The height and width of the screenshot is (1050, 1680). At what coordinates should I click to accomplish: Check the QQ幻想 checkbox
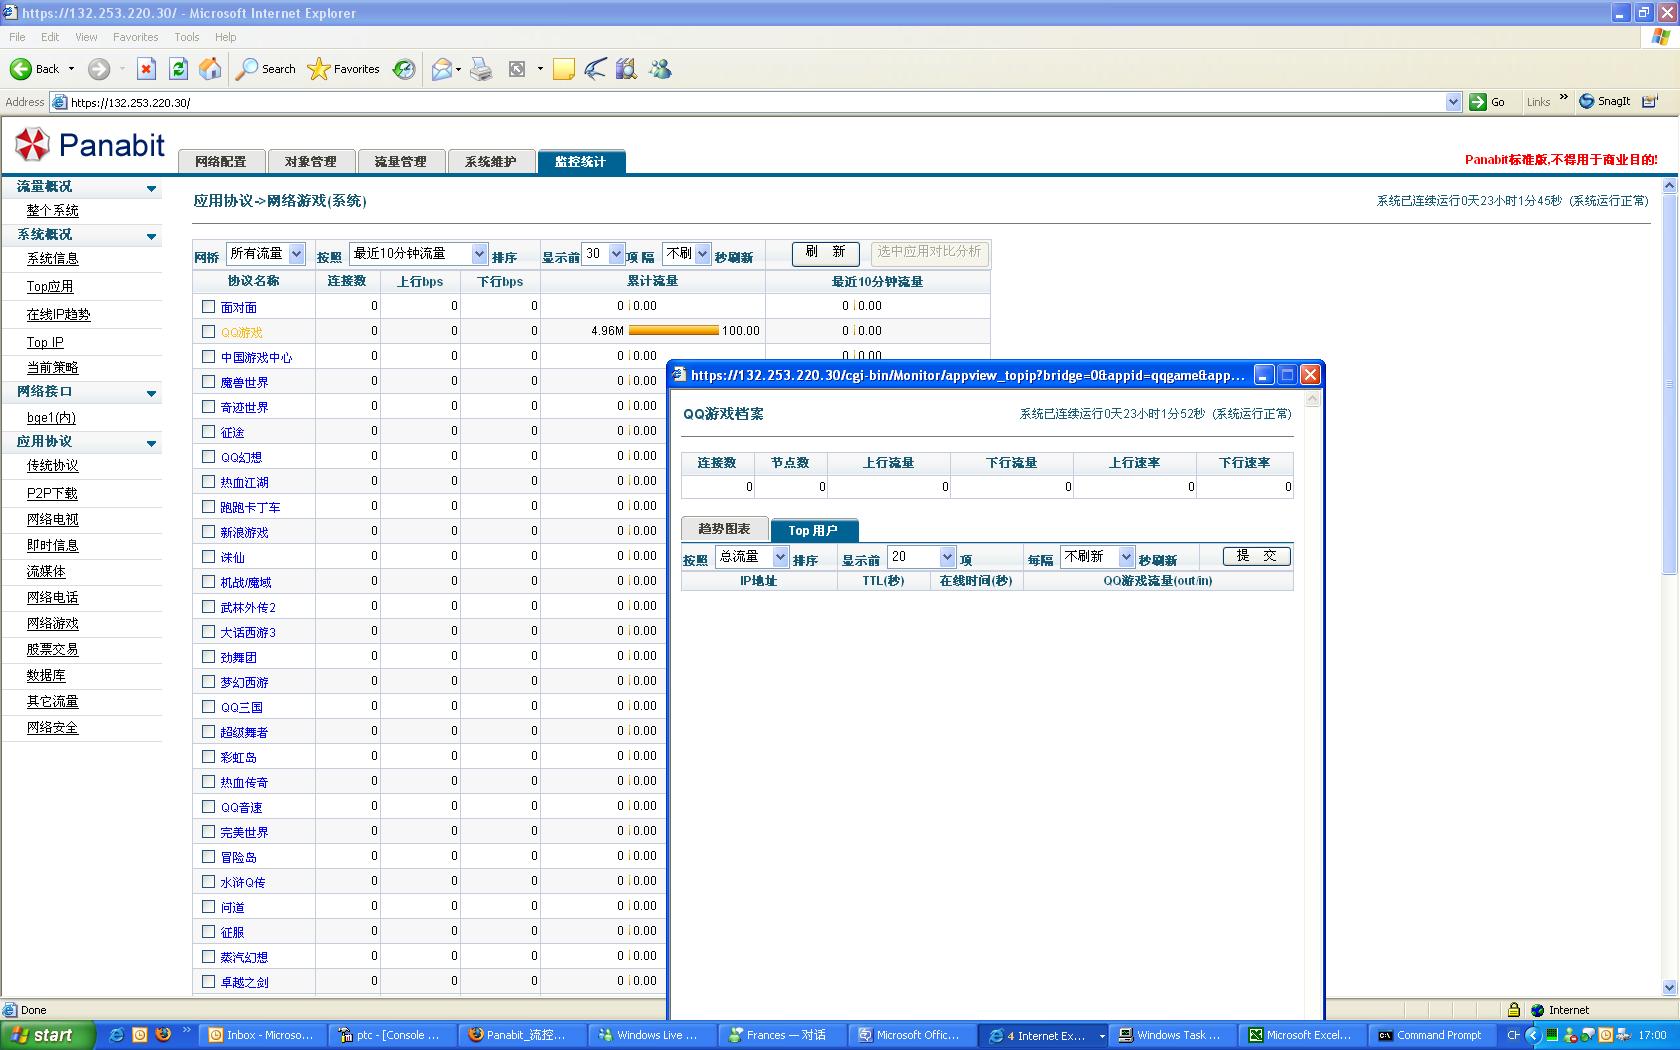[208, 457]
